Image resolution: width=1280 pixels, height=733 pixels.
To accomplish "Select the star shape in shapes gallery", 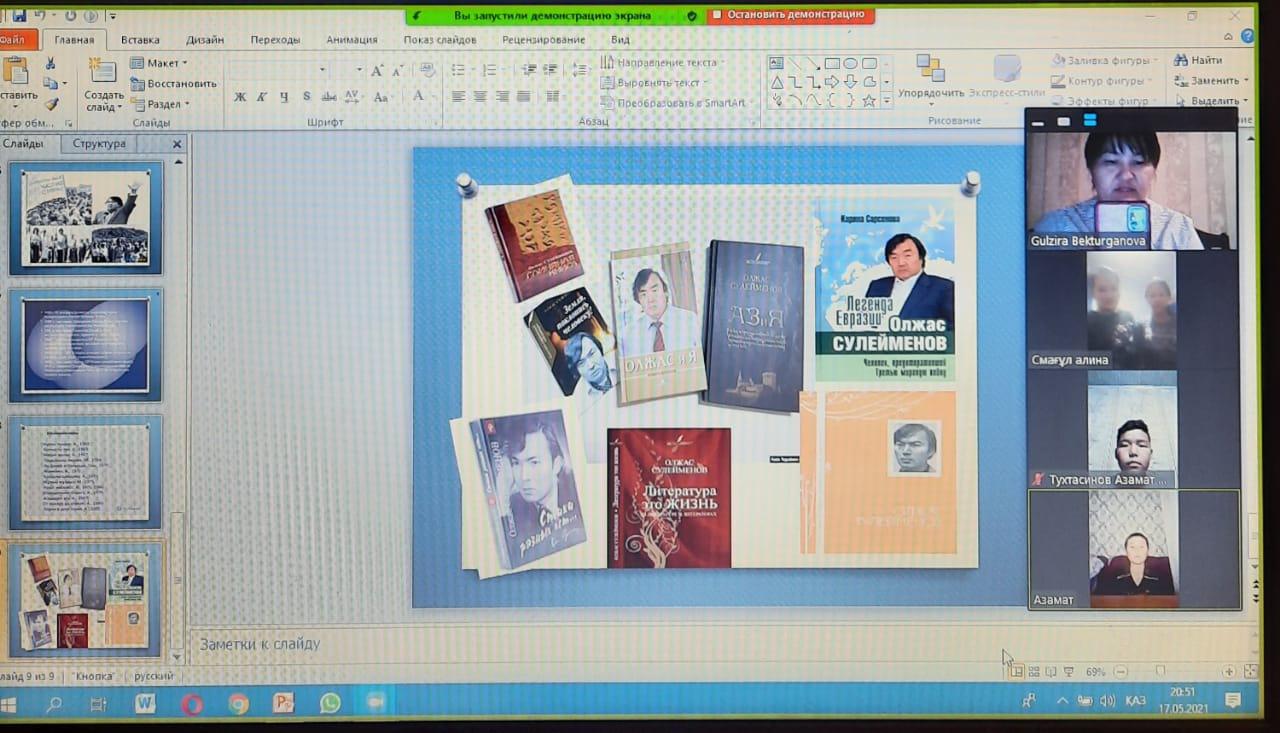I will click(869, 101).
